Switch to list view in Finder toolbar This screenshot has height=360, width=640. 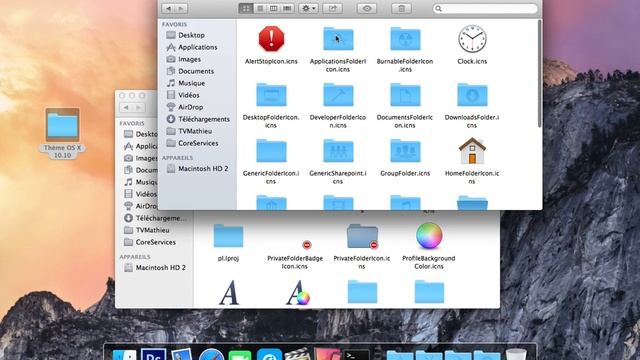click(x=260, y=8)
